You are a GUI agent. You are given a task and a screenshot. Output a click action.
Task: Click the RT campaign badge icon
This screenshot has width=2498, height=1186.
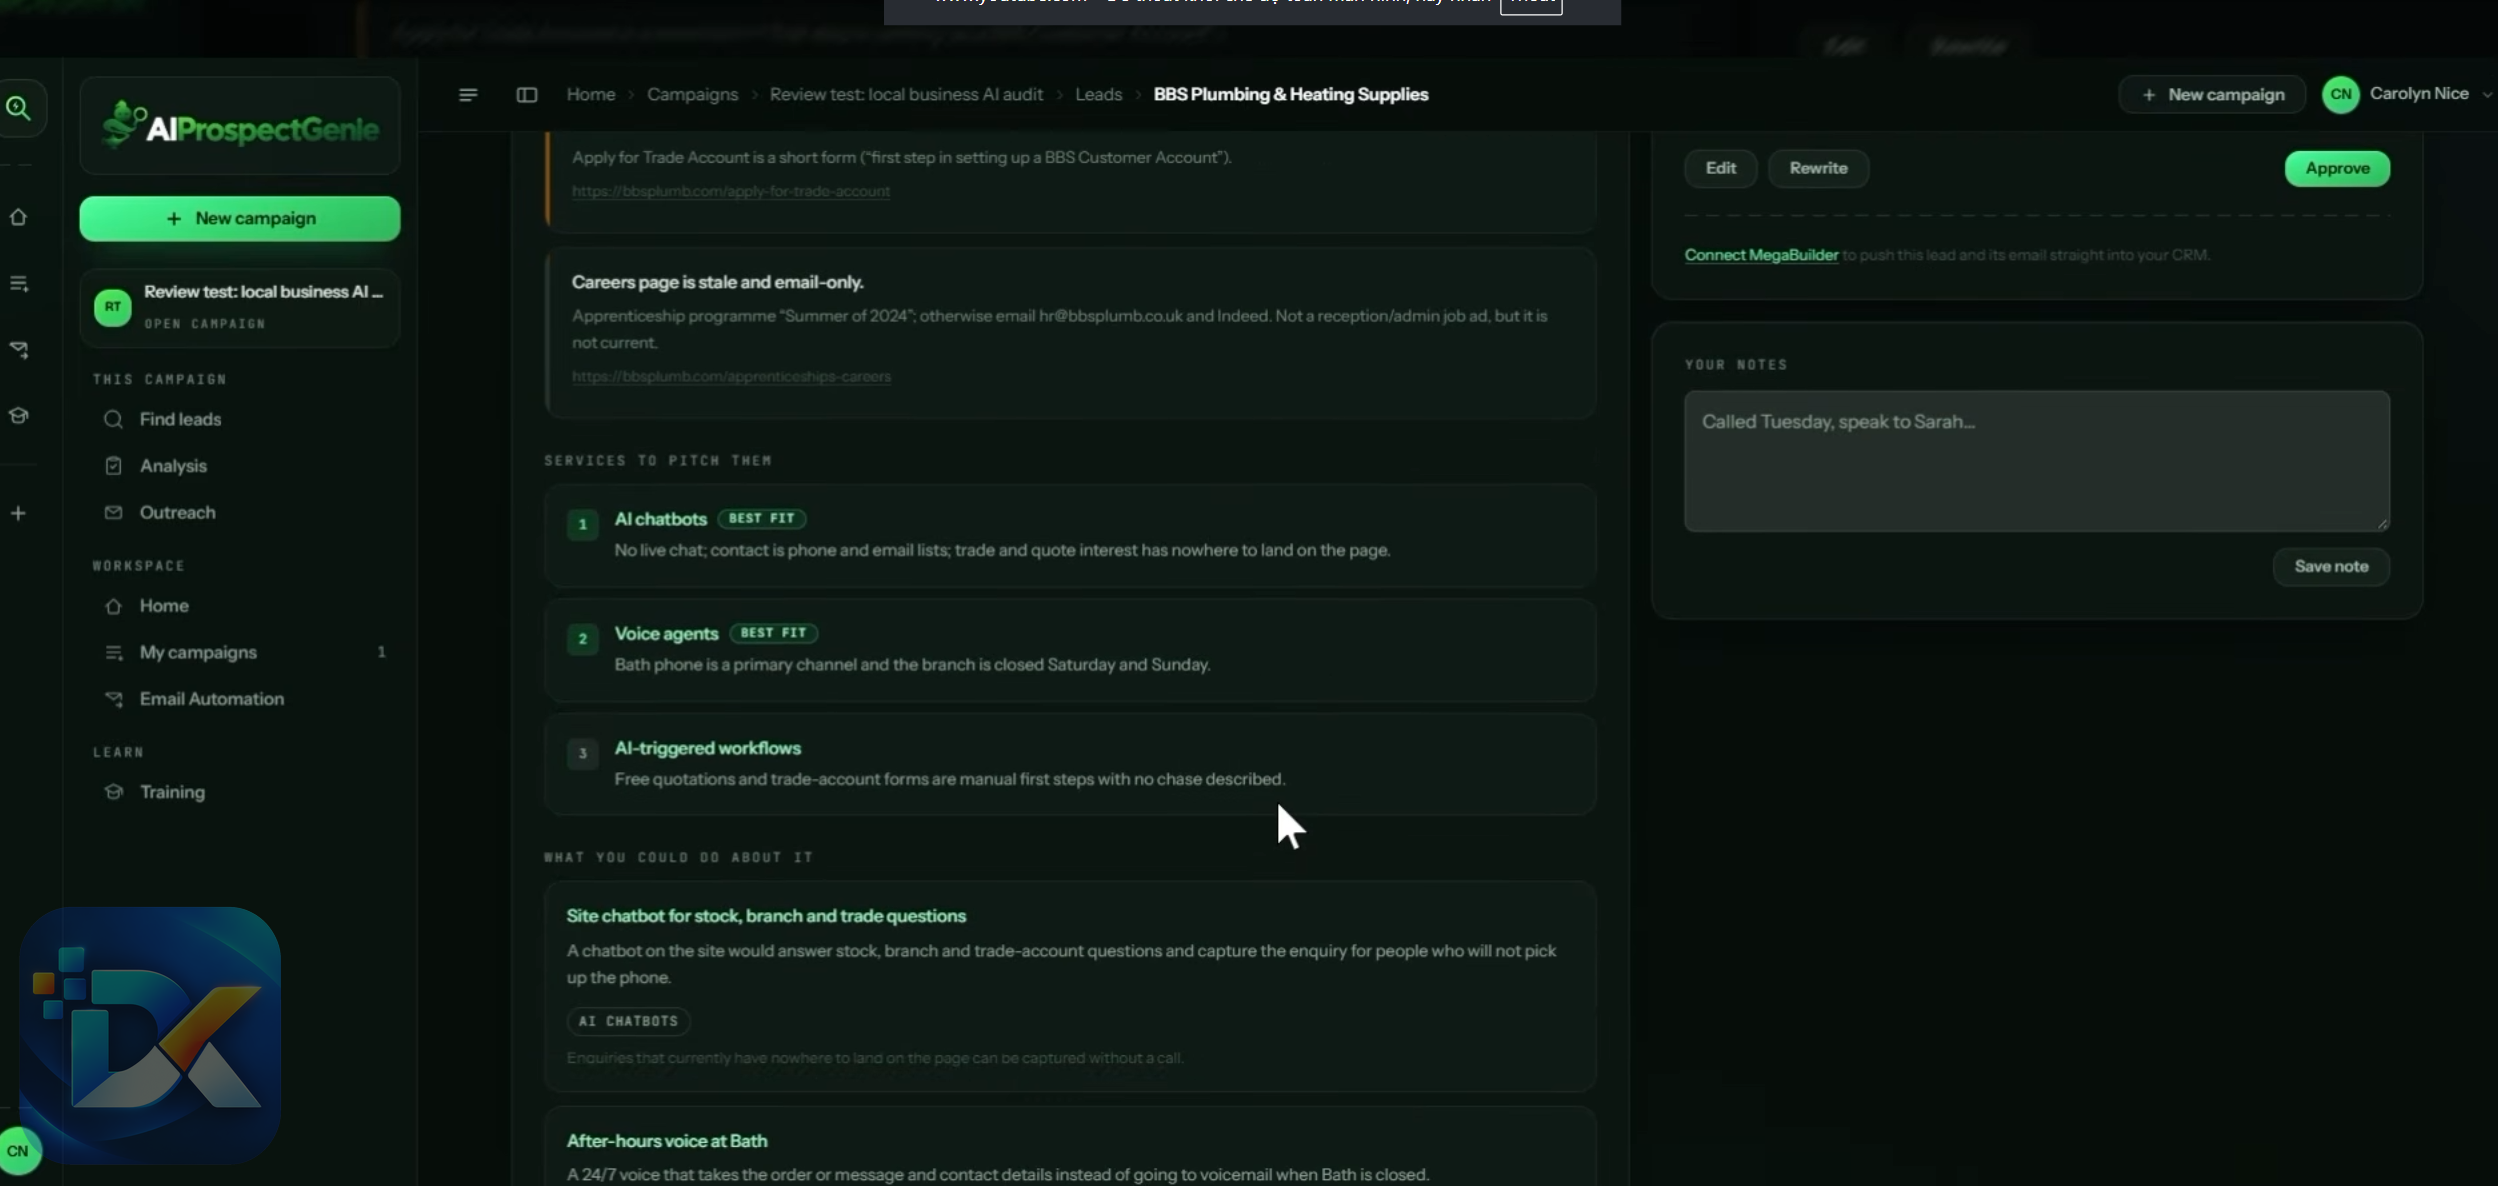[113, 307]
